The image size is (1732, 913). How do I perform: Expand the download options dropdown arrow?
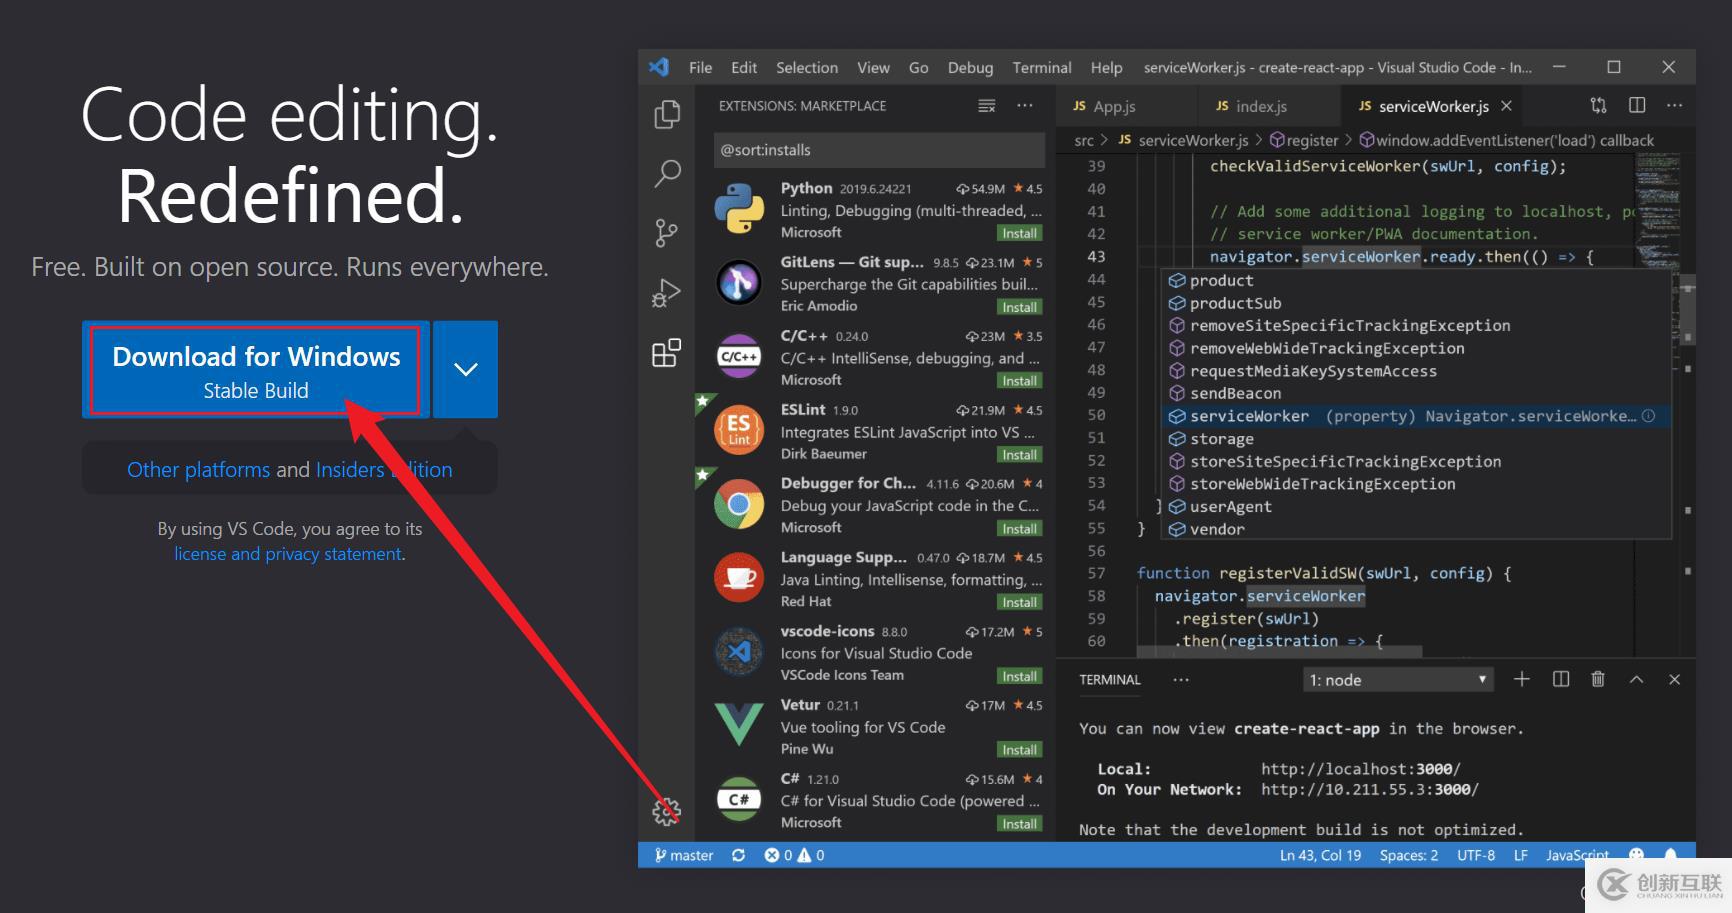(x=465, y=369)
